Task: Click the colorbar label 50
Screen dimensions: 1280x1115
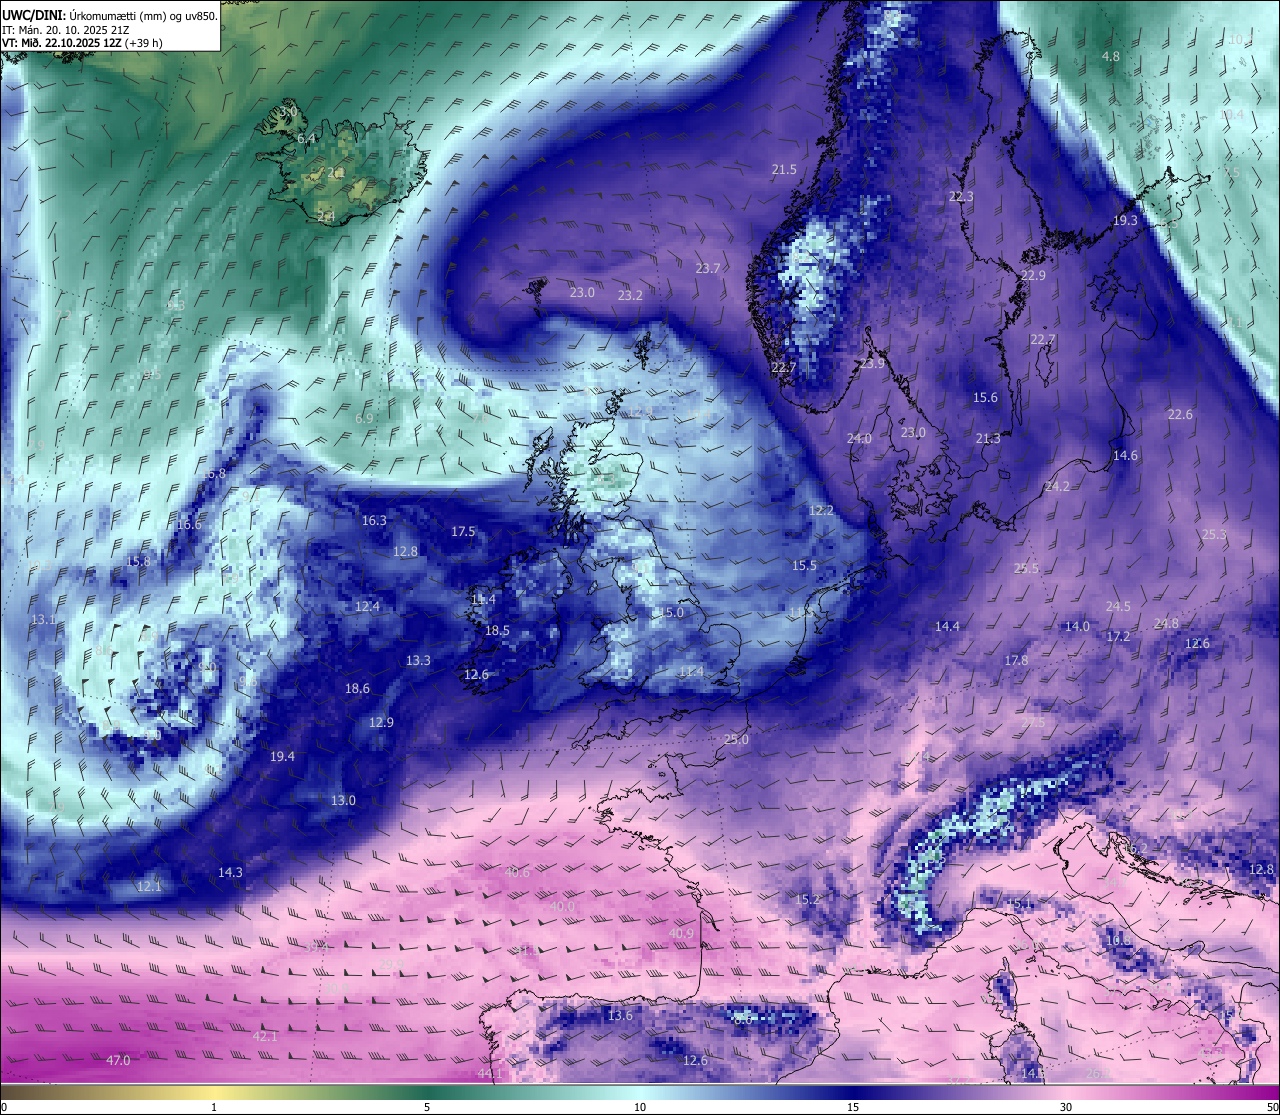Action: 1272,1107
